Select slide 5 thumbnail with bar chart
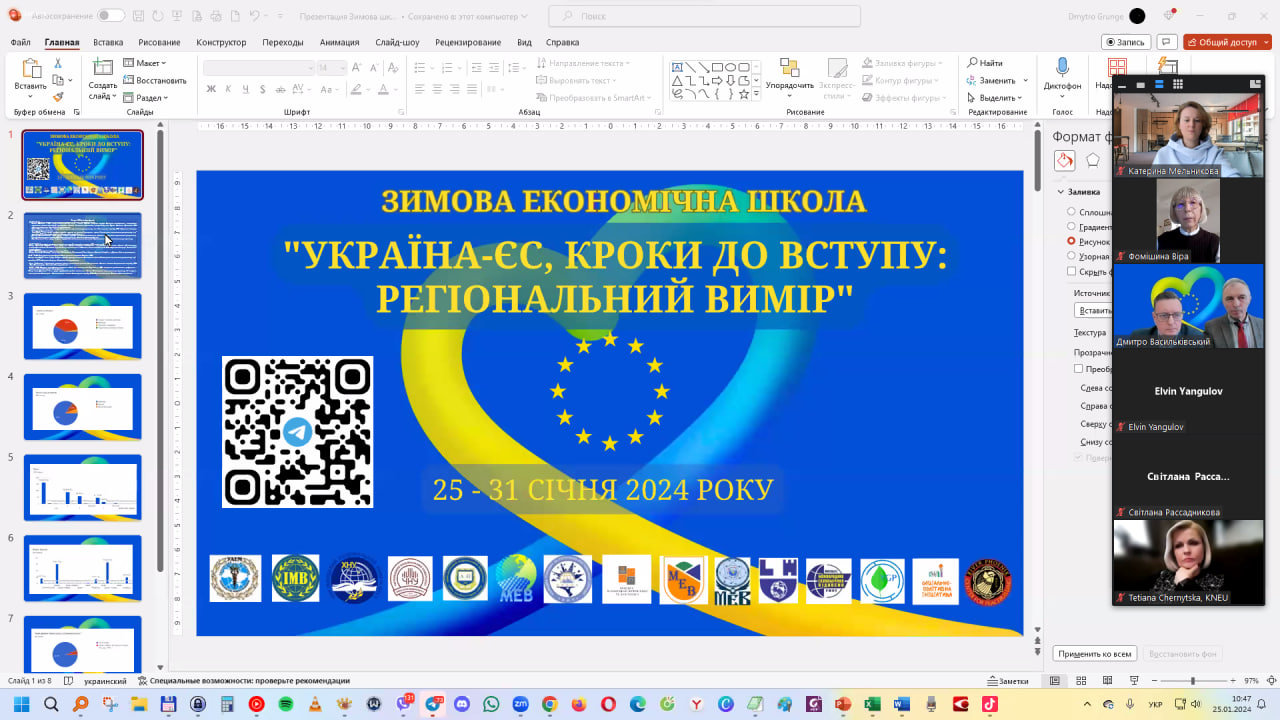The height and width of the screenshot is (720, 1280). pyautogui.click(x=83, y=487)
